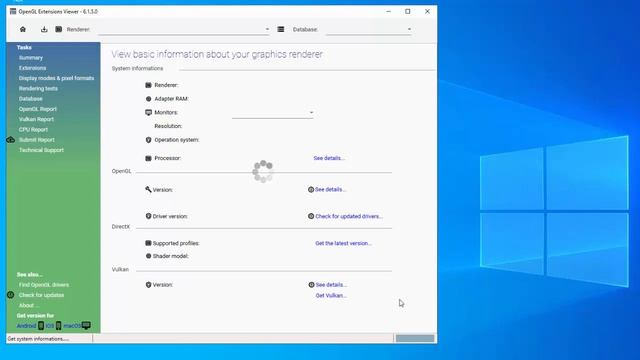Open the Summary task
The height and width of the screenshot is (360, 640).
click(x=31, y=58)
